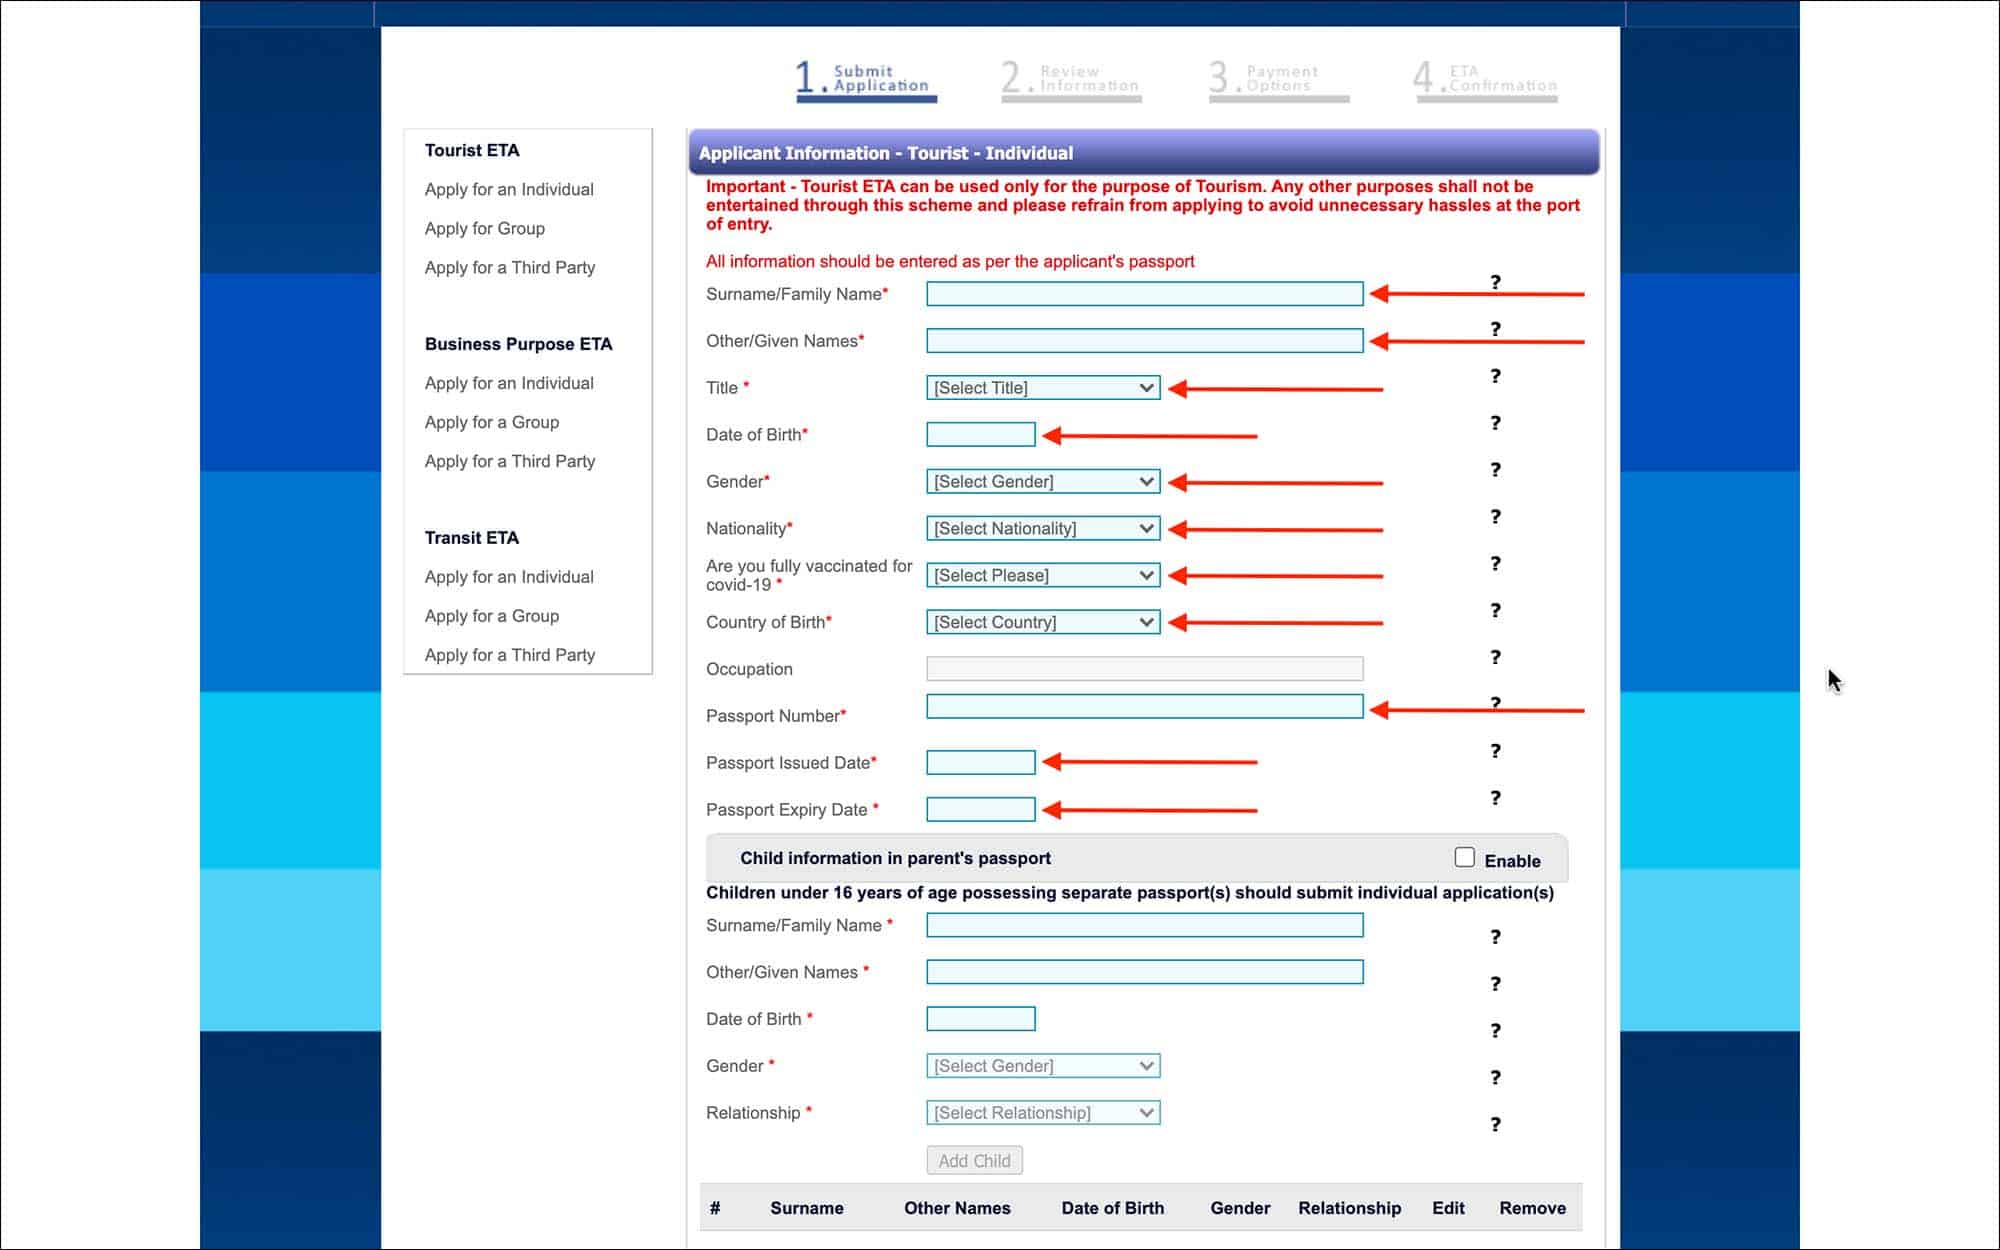
Task: Show help for Passport Issued Date
Action: pos(1495,751)
